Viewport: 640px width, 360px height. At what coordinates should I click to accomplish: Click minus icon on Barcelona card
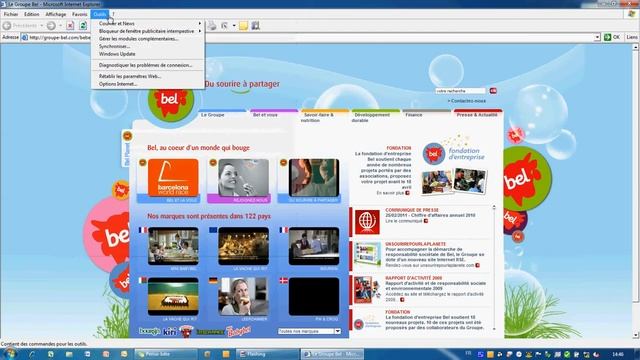click(142, 162)
